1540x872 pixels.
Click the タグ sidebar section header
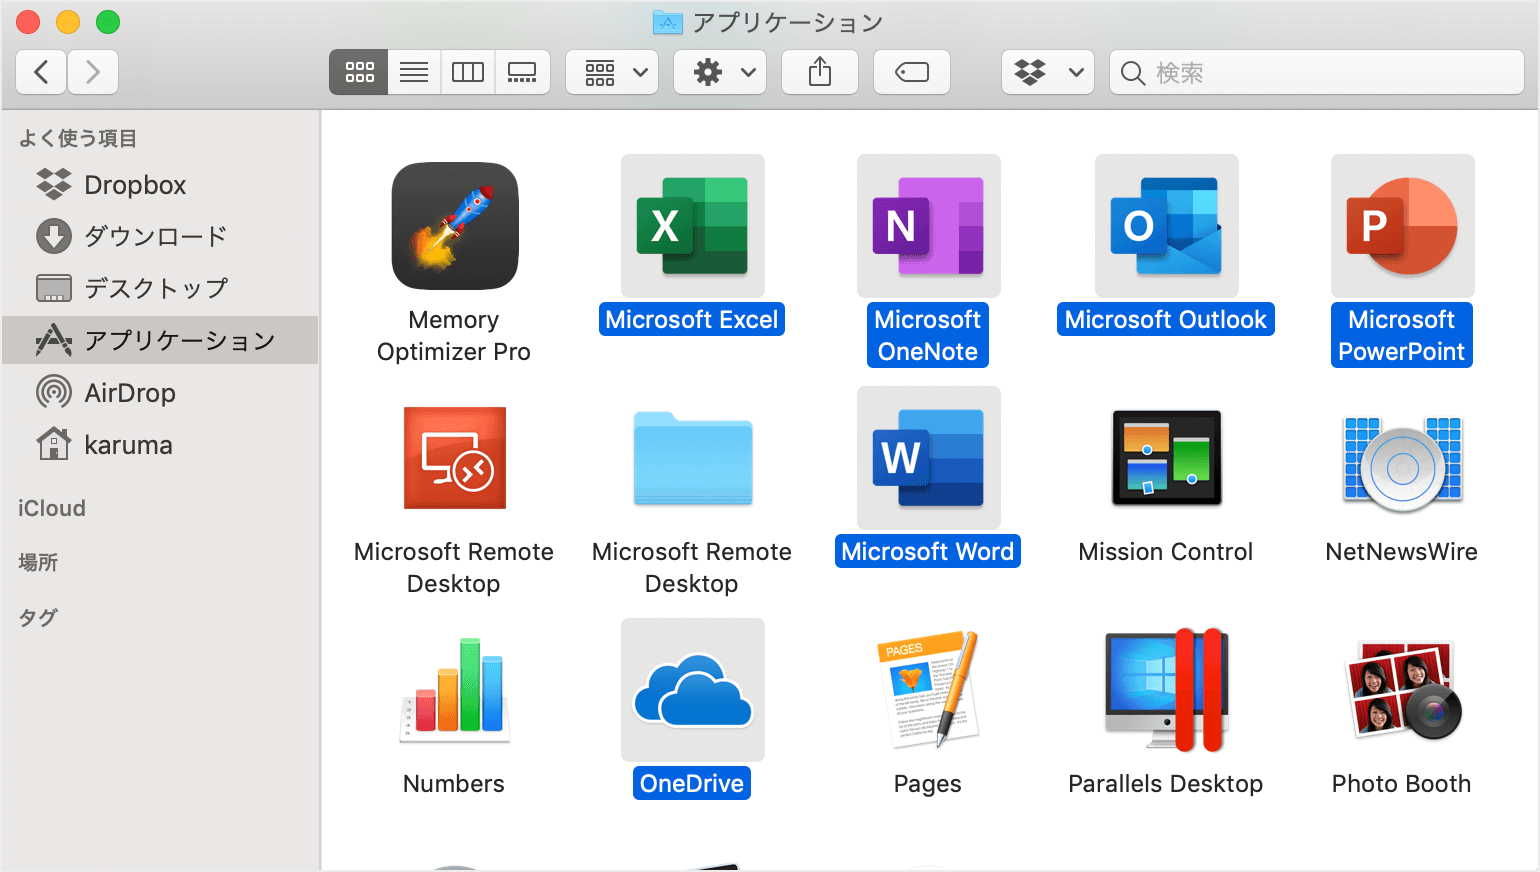38,617
